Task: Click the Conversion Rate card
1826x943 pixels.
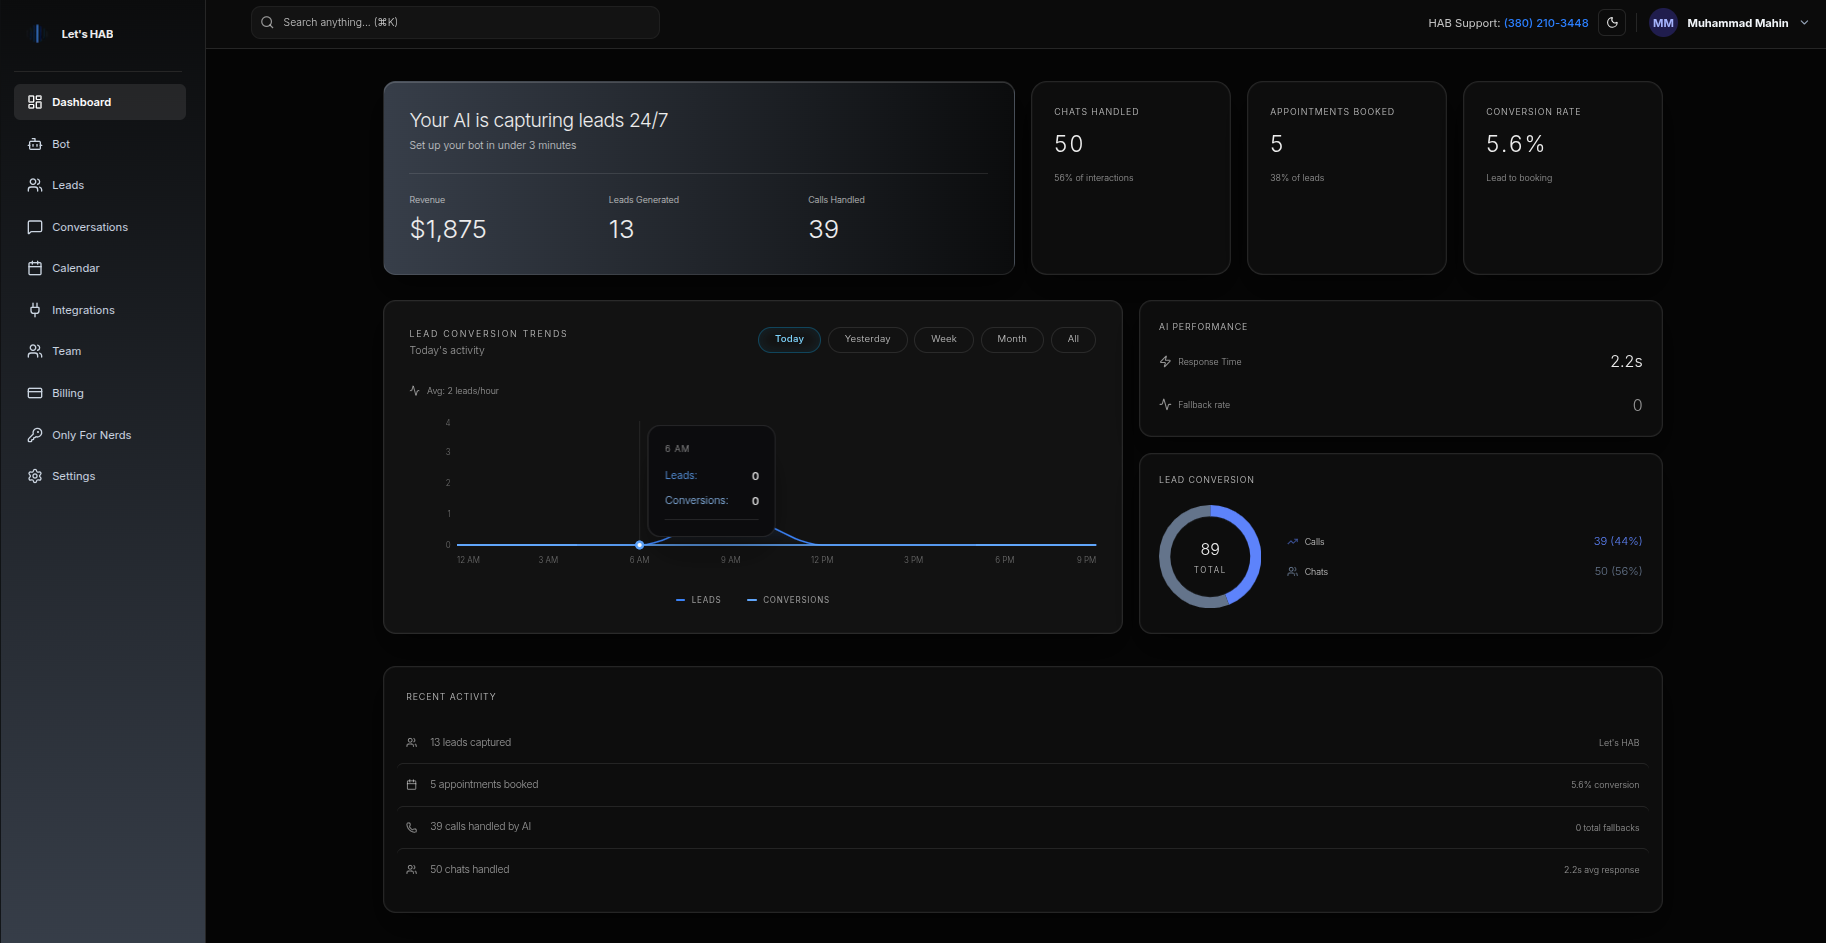Action: coord(1563,178)
